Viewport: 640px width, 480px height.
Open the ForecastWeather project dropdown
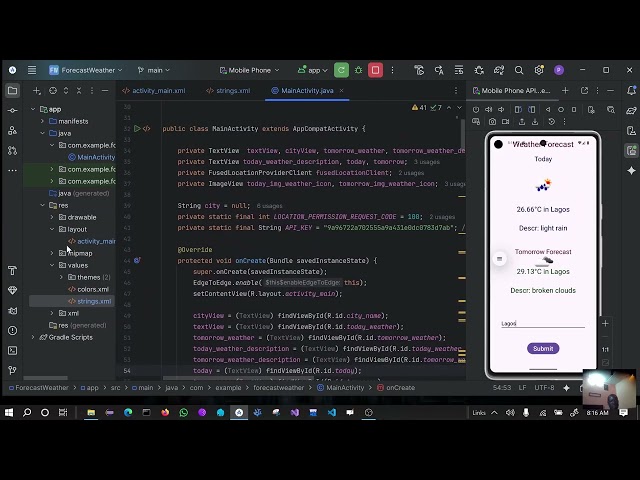[x=86, y=70]
